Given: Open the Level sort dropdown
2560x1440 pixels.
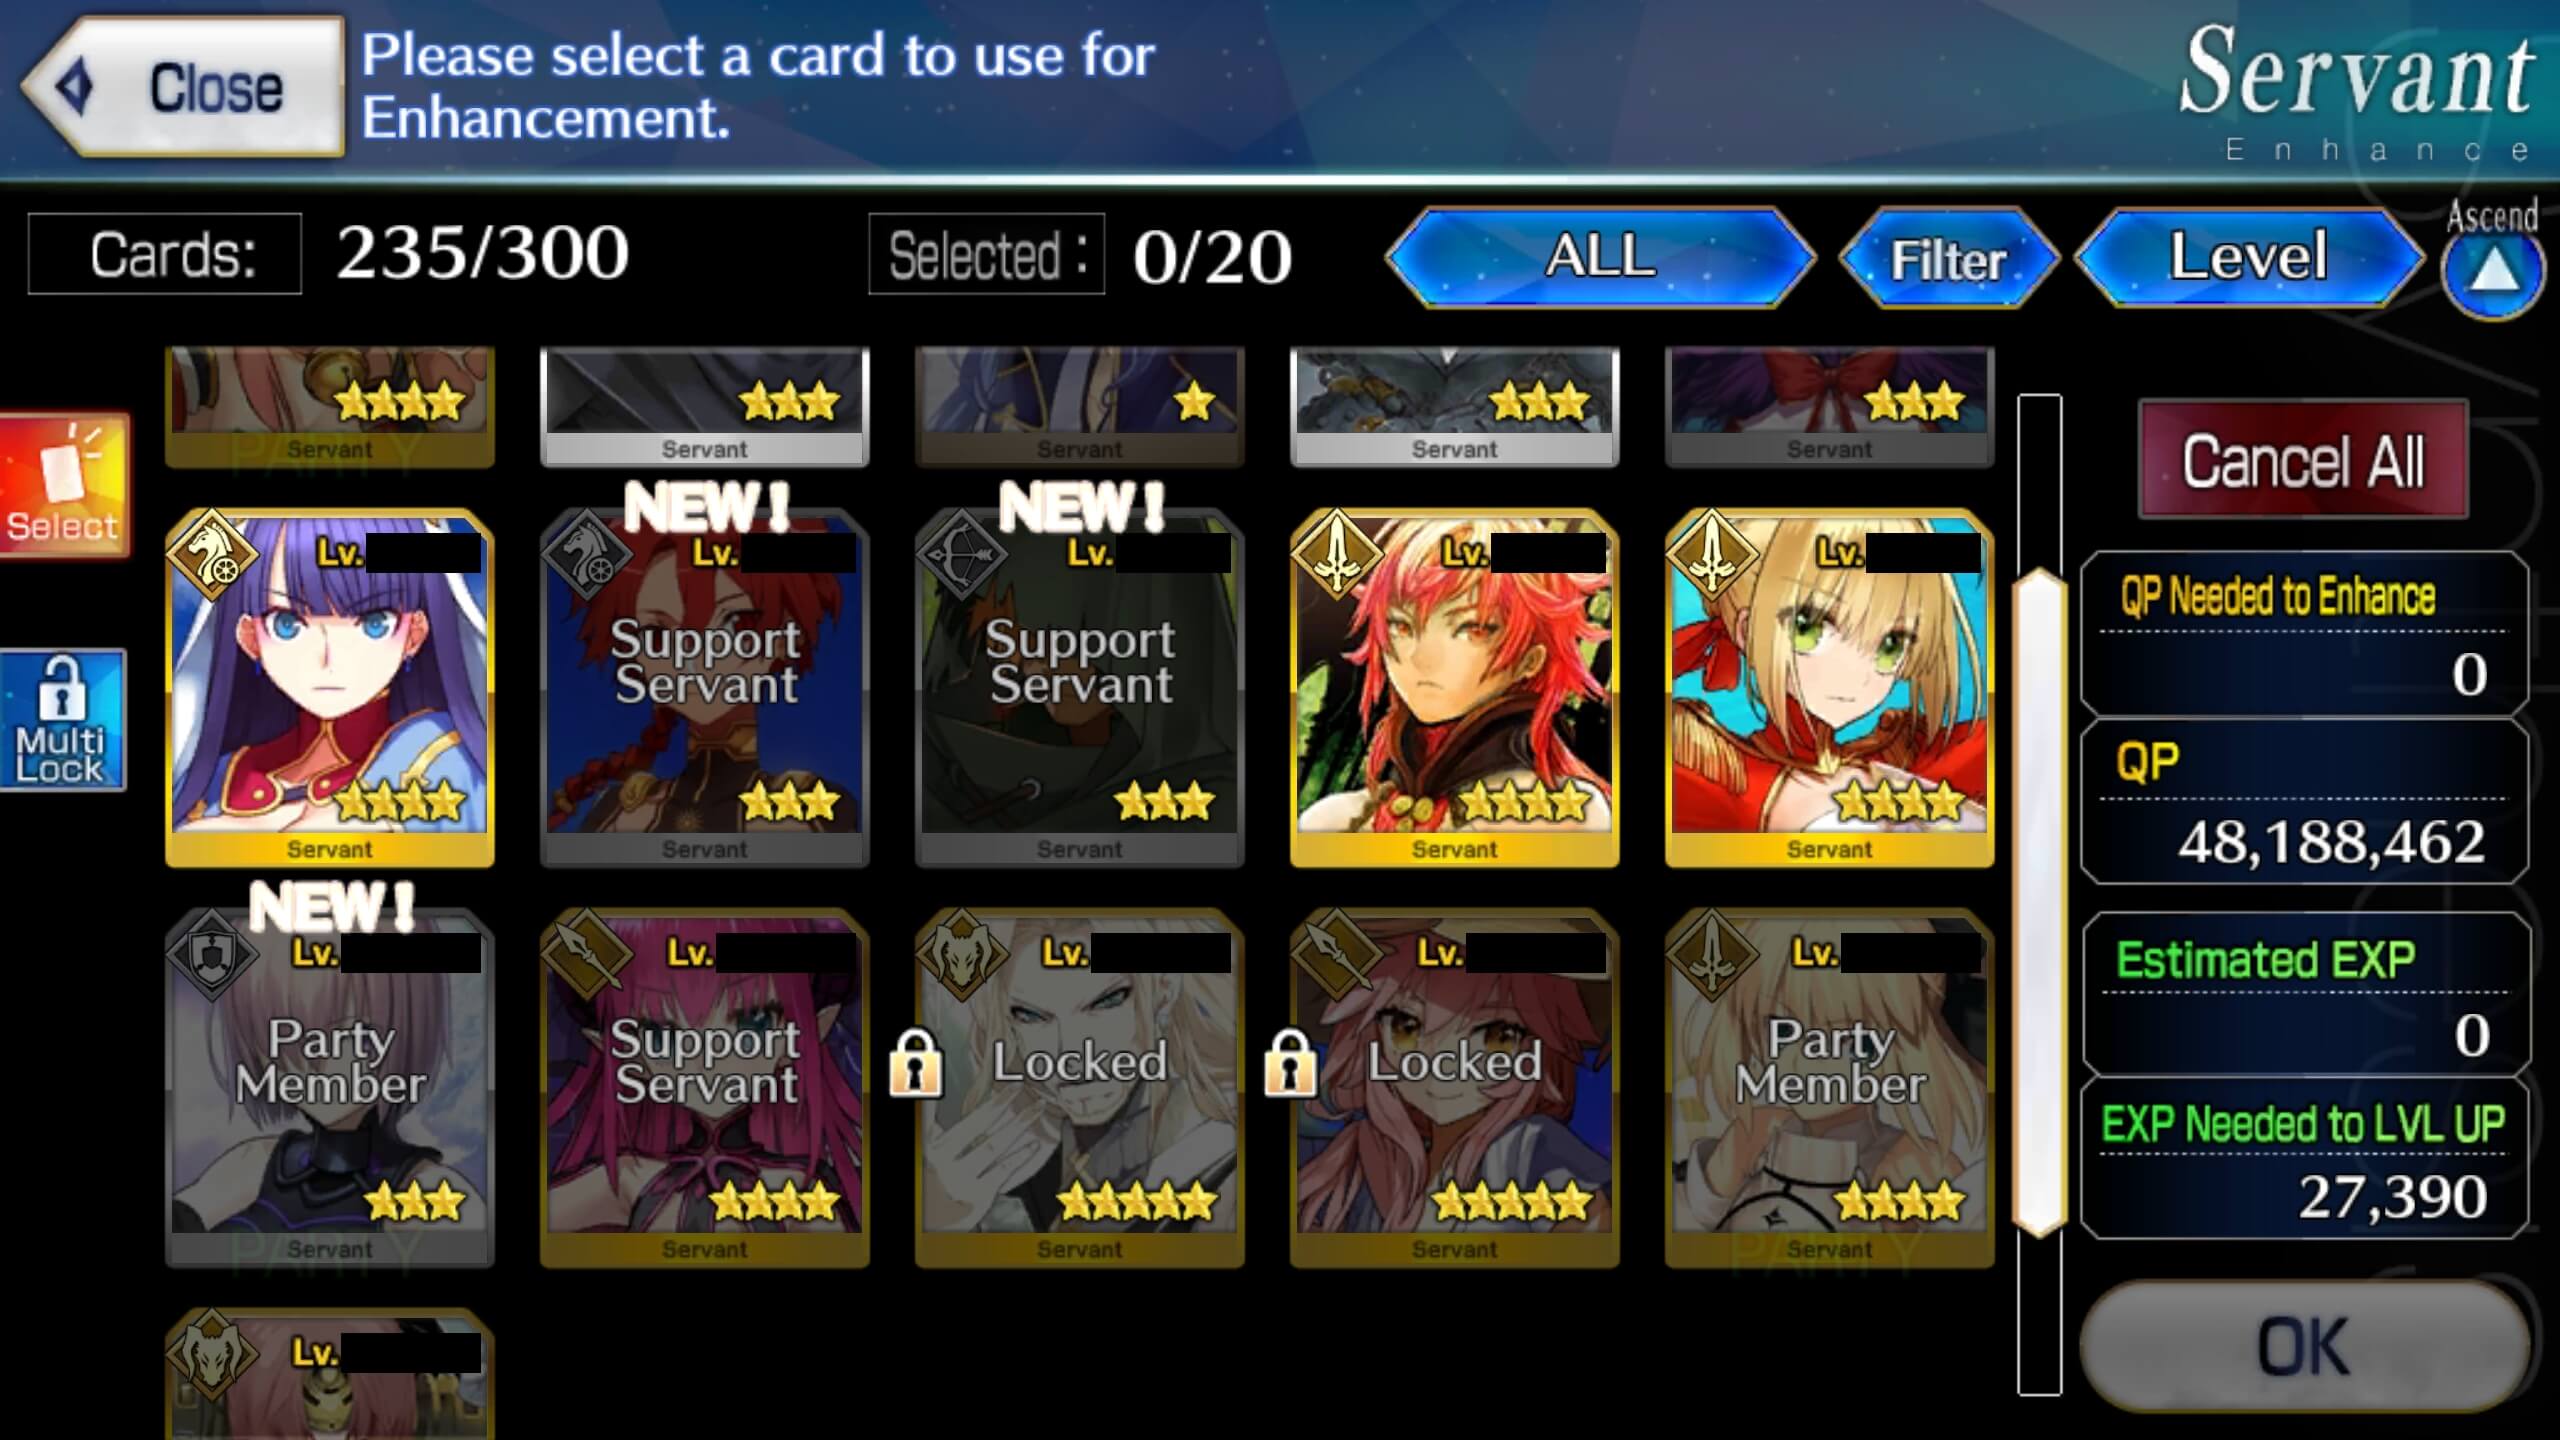Looking at the screenshot, I should pos(2248,257).
